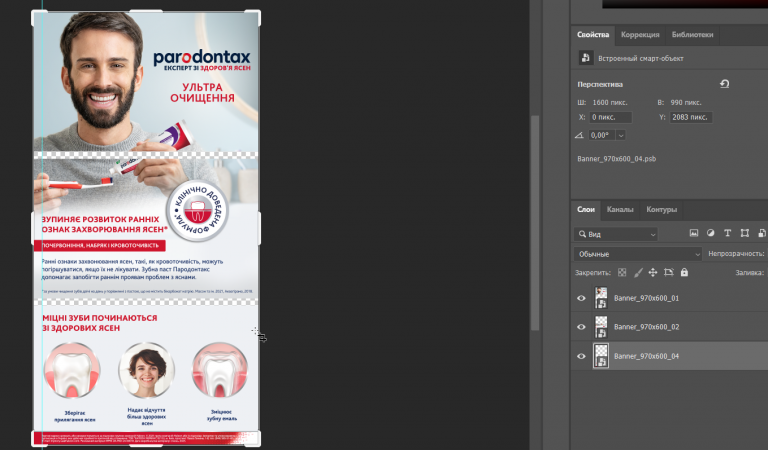Click the smart object icon in Properties
Viewport: 768px width, 450px height.
(585, 58)
